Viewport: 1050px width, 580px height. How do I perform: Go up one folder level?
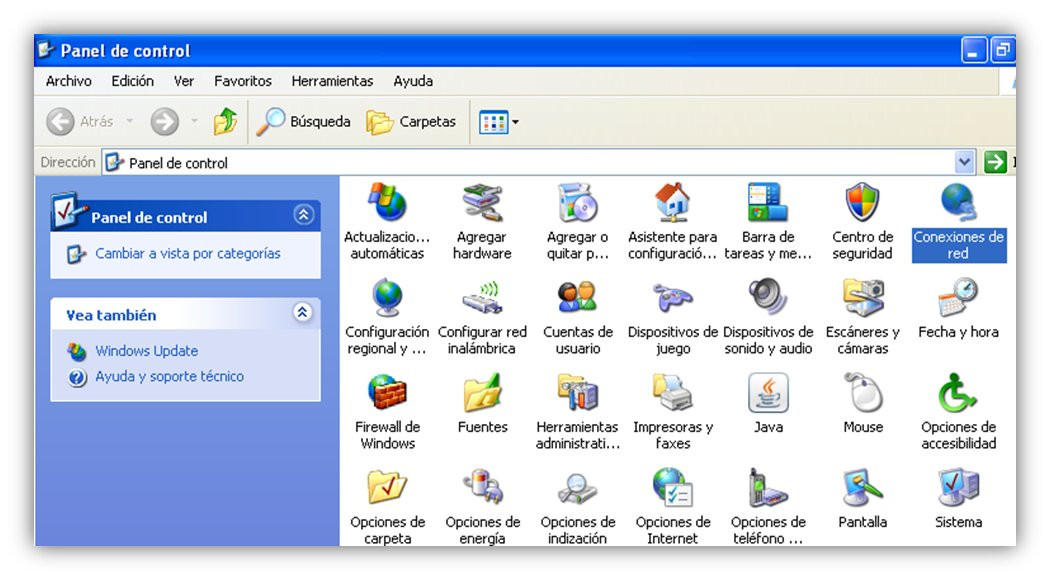click(x=225, y=122)
